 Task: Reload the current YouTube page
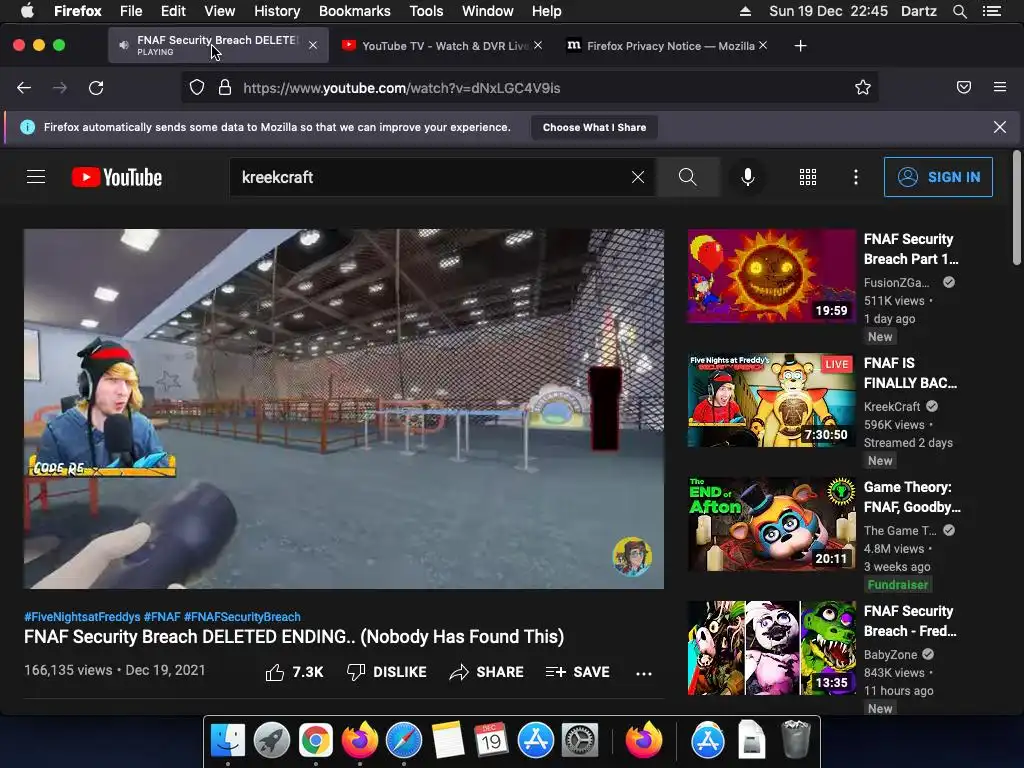click(96, 88)
